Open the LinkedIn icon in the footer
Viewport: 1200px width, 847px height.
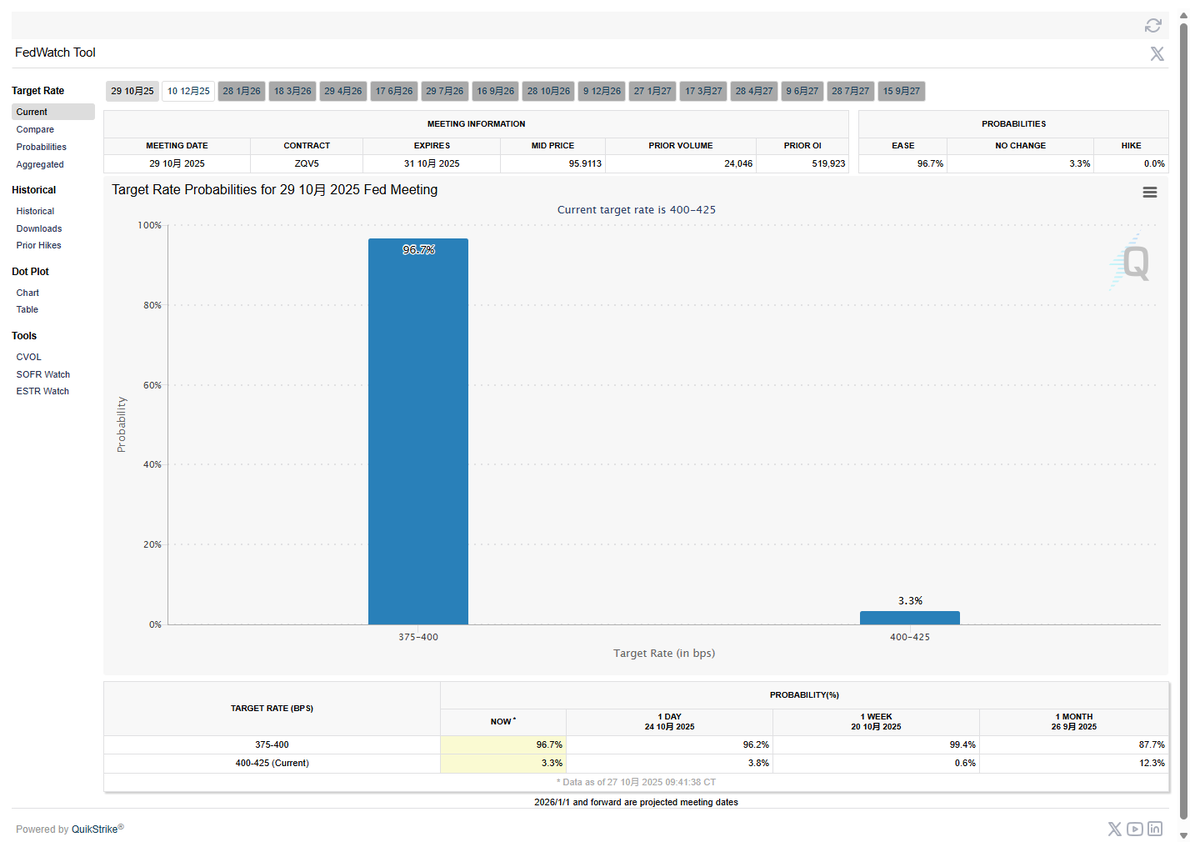[x=1155, y=828]
